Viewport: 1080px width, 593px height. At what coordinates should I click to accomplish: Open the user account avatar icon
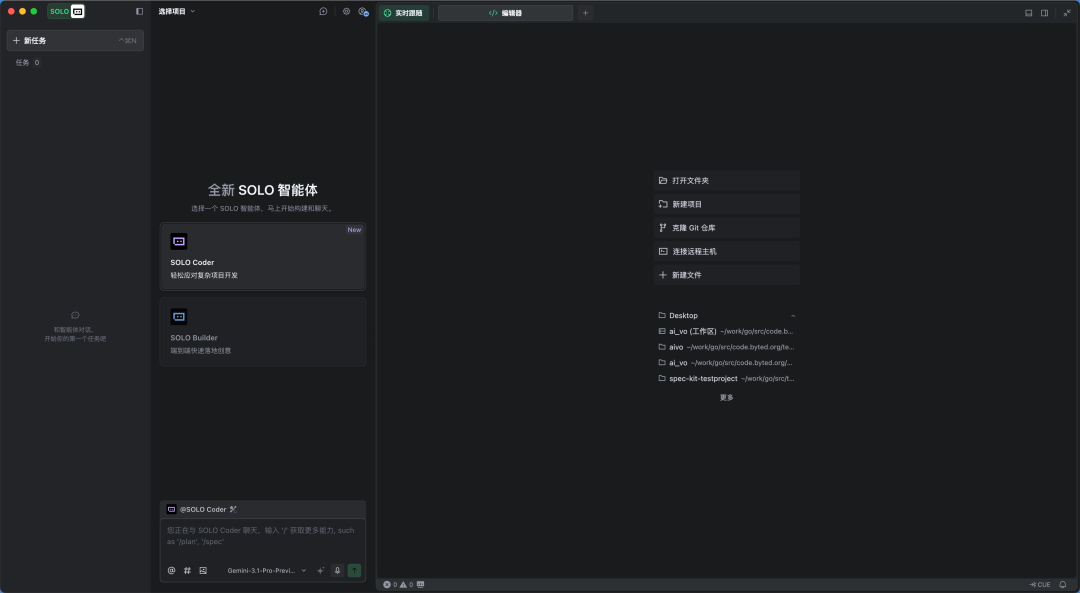pos(364,12)
